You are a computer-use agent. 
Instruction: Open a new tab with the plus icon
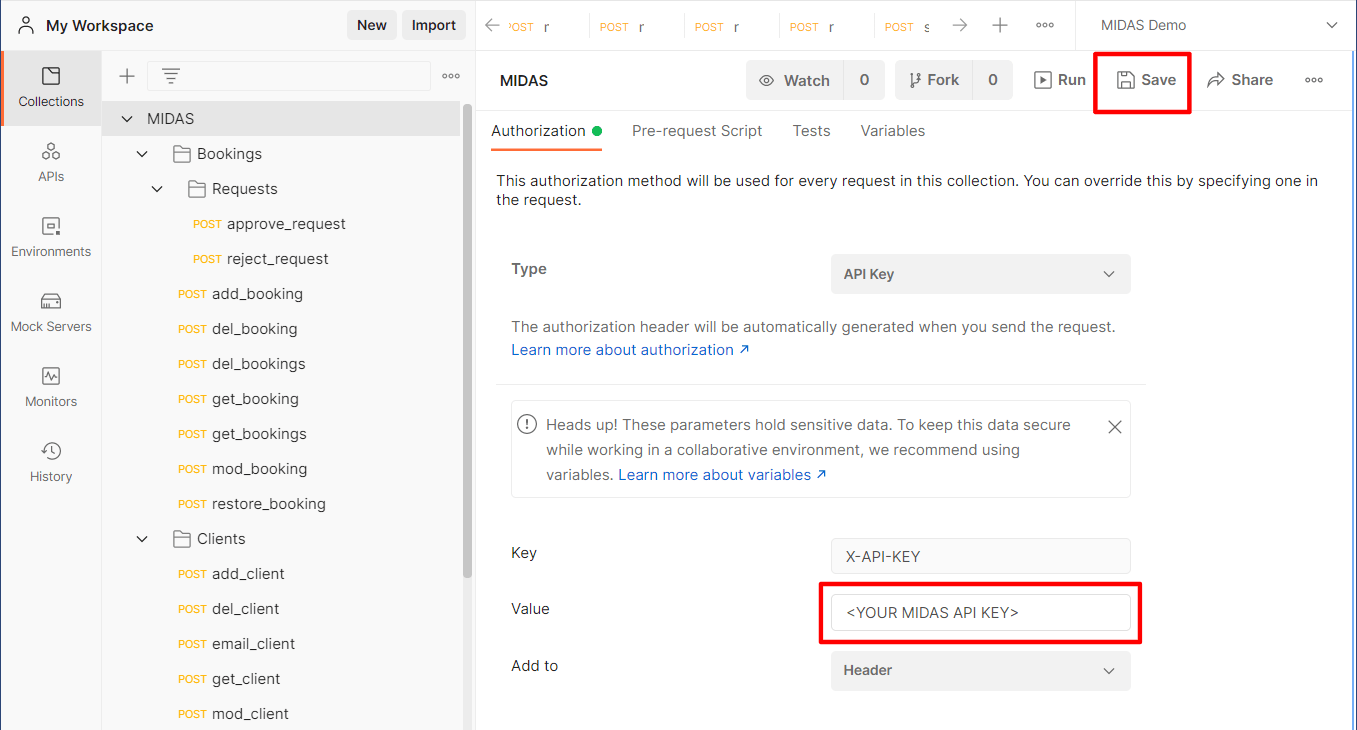(x=1000, y=26)
